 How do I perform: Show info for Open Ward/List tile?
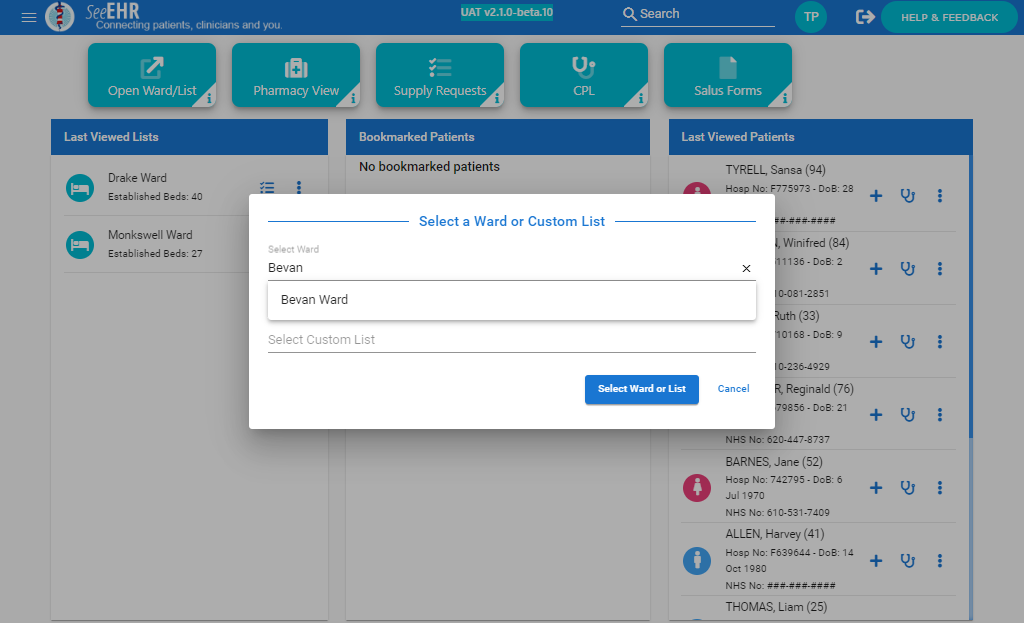click(x=209, y=99)
